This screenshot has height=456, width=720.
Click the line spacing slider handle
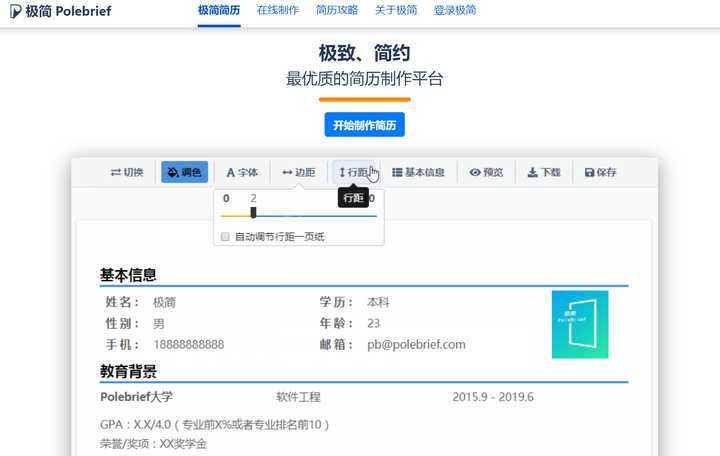[x=253, y=213]
